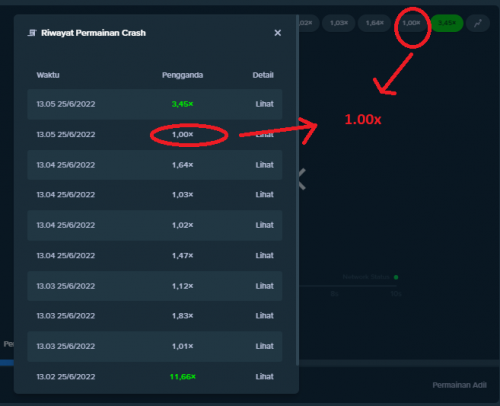This screenshot has width=500, height=406.
Task: Select the 1,03x result pill in top bar
Action: pos(339,23)
